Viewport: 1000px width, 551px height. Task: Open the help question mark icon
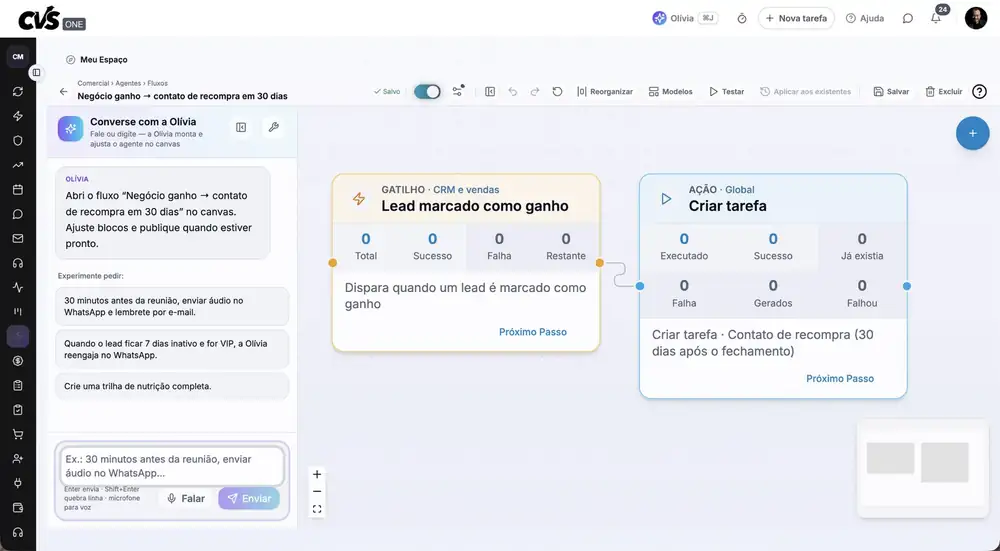[x=979, y=92]
